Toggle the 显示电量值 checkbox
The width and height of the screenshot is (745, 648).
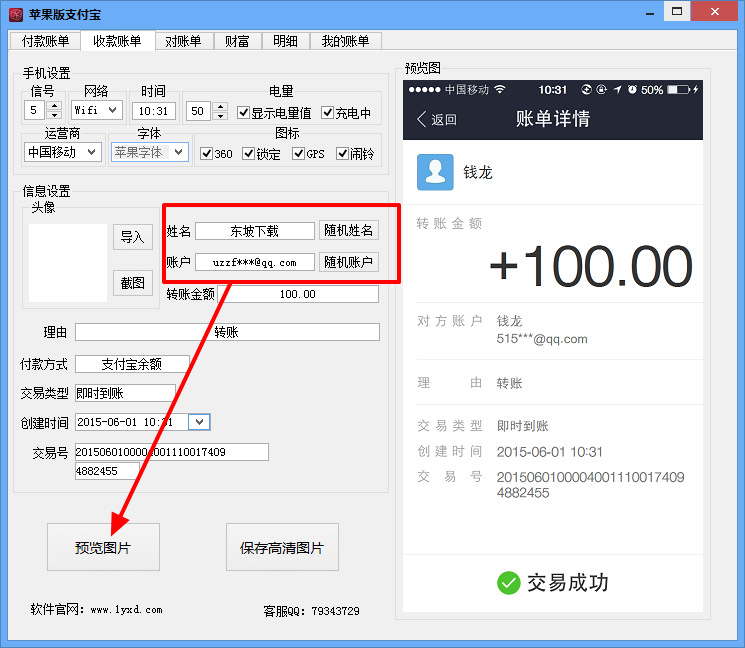click(243, 113)
